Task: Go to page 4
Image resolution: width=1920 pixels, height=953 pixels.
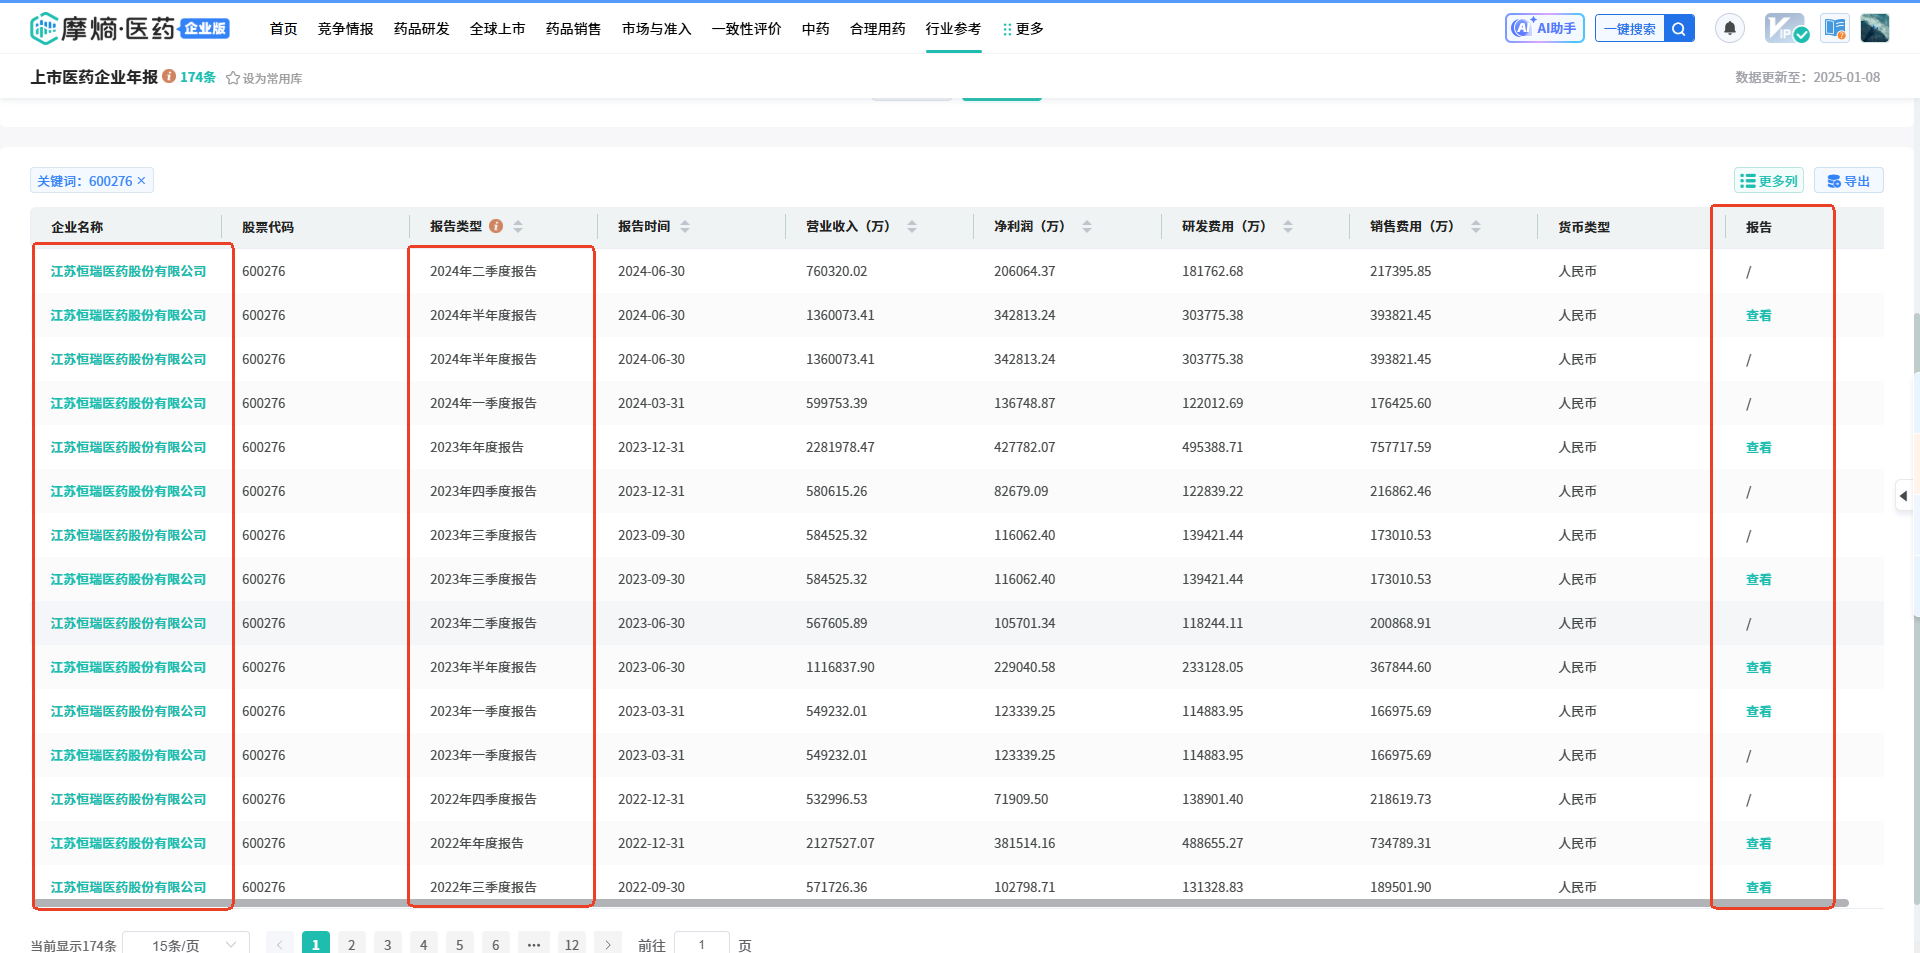Action: [x=424, y=944]
